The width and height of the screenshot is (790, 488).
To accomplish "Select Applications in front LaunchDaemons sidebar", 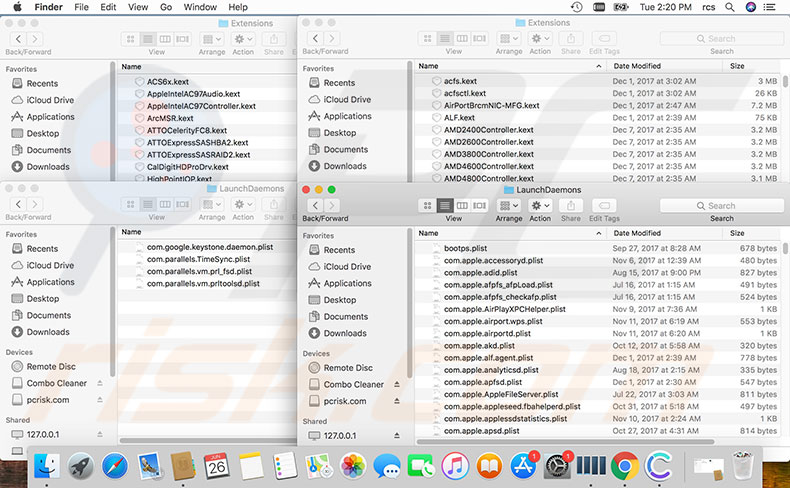I will coord(347,283).
